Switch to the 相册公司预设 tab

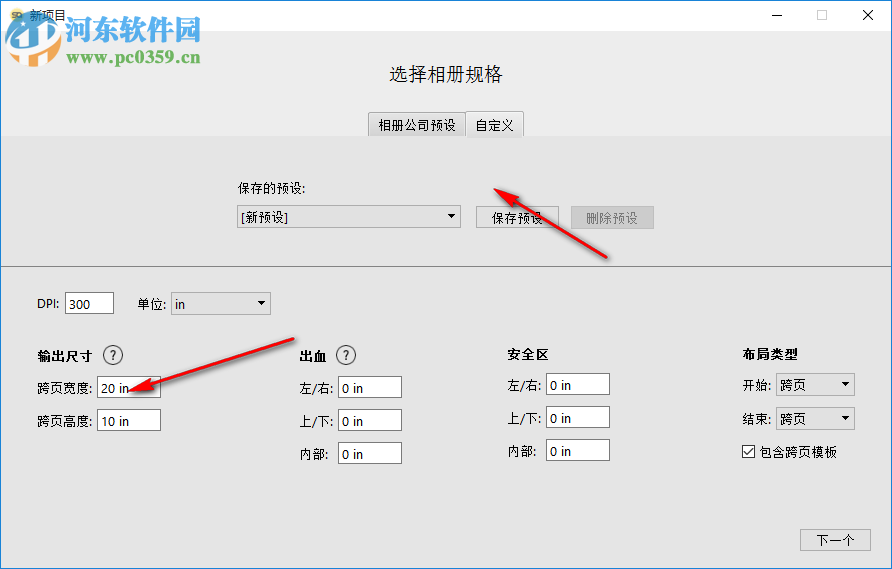click(417, 125)
